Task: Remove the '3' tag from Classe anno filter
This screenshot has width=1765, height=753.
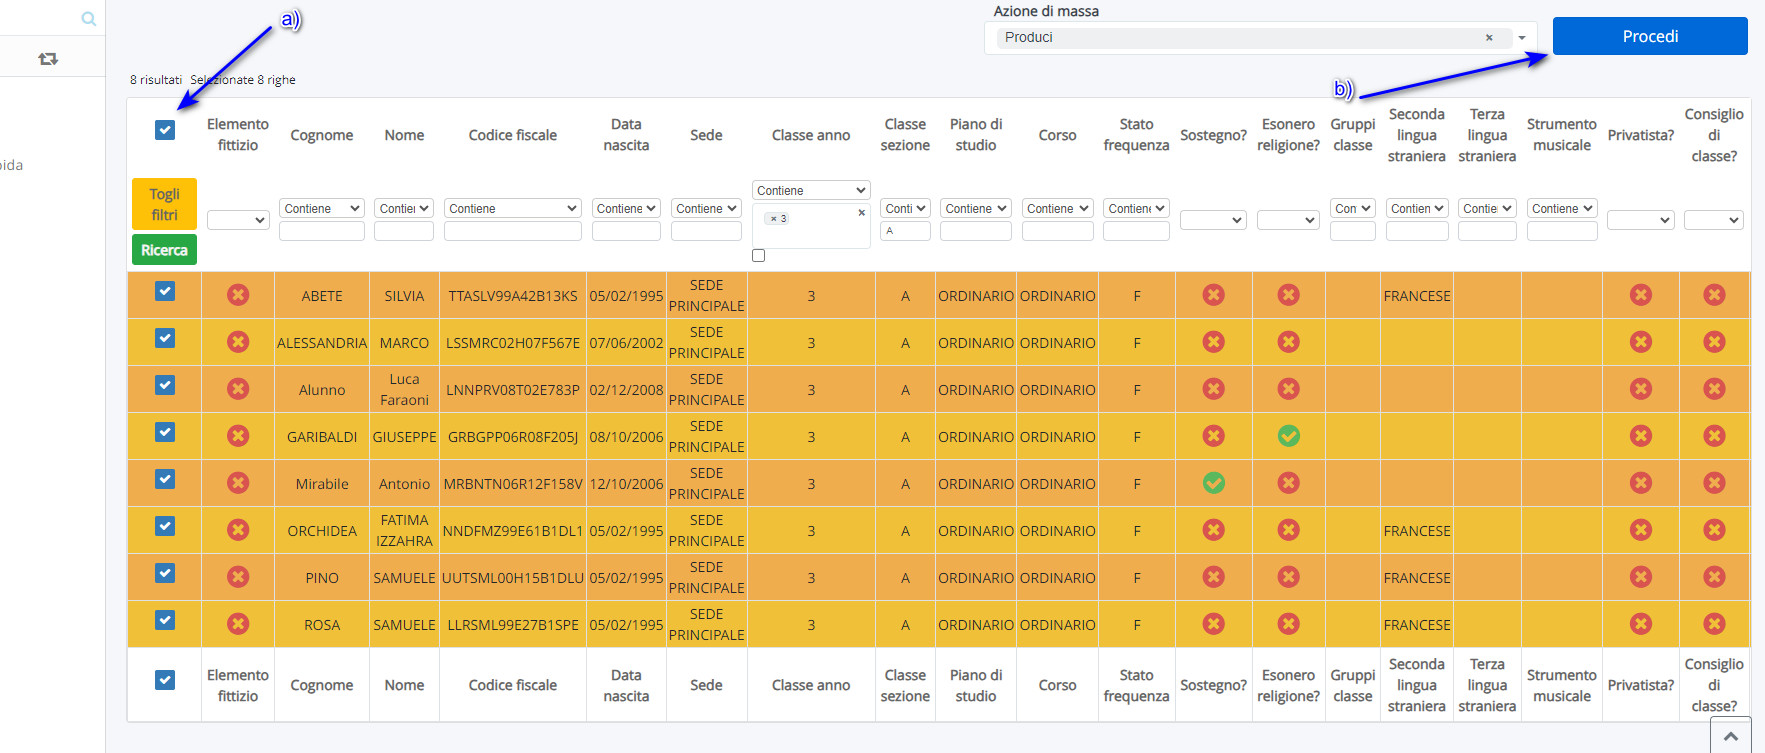Action: tap(773, 218)
